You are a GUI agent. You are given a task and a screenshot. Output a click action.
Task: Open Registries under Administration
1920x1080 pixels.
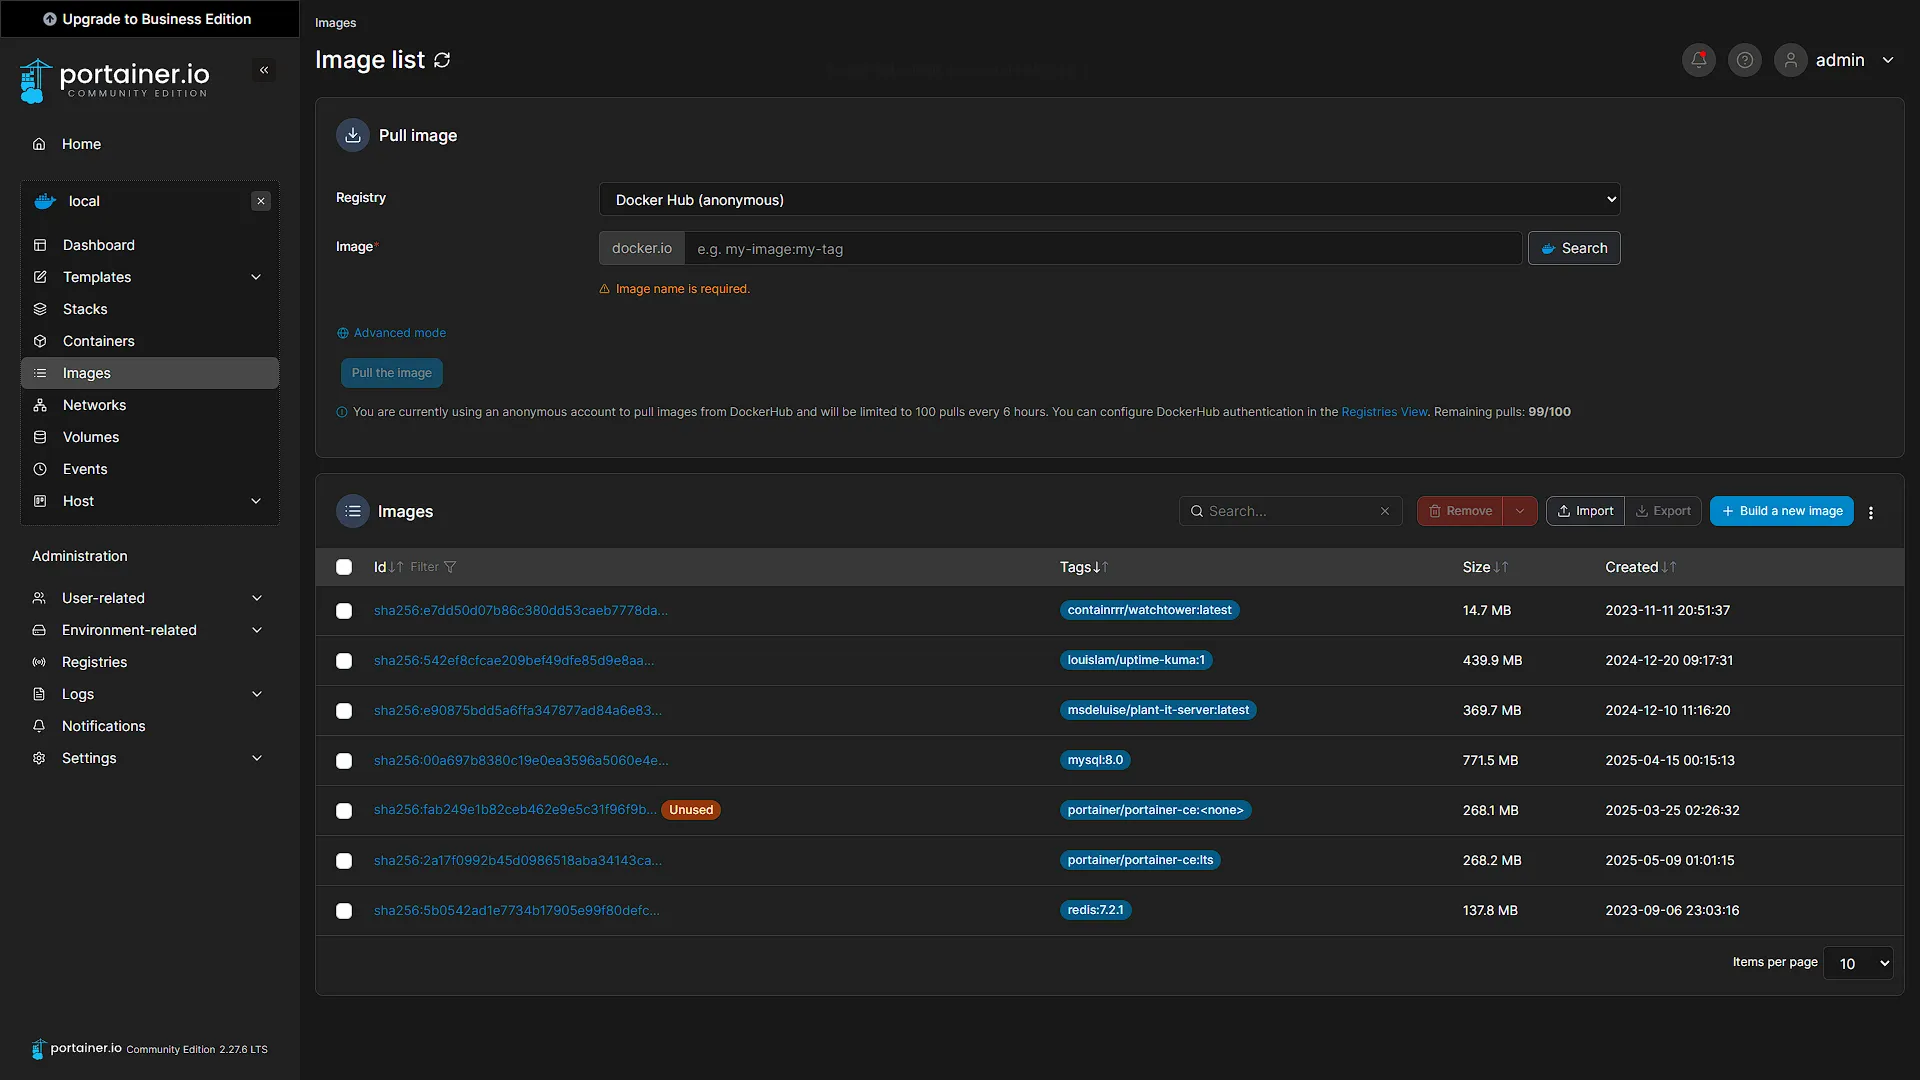[x=149, y=662]
